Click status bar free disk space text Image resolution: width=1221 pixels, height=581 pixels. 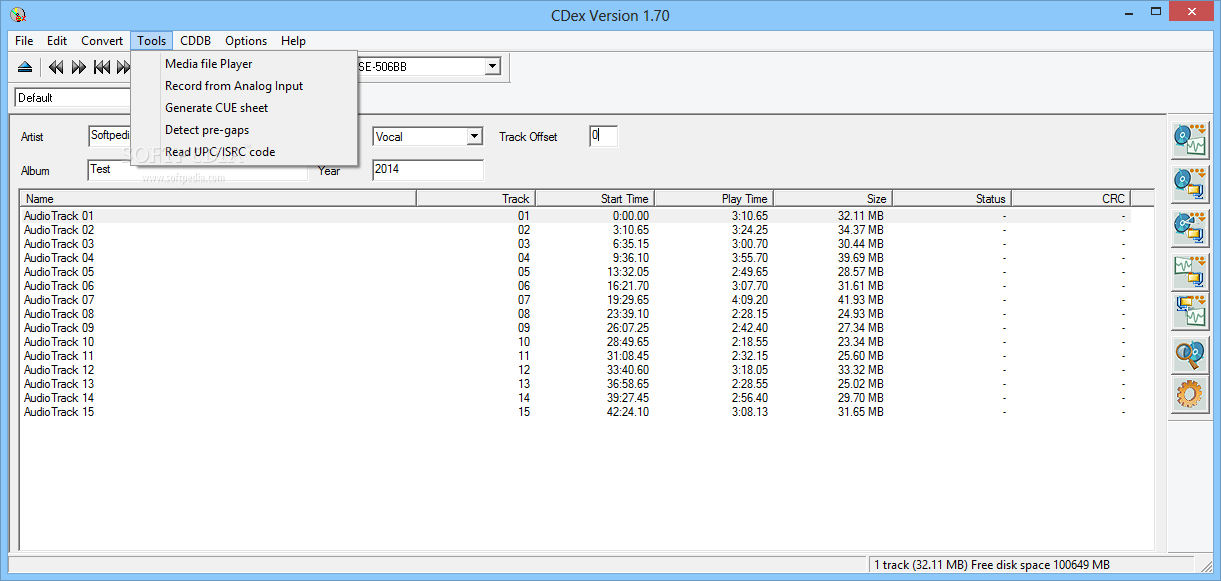click(992, 565)
